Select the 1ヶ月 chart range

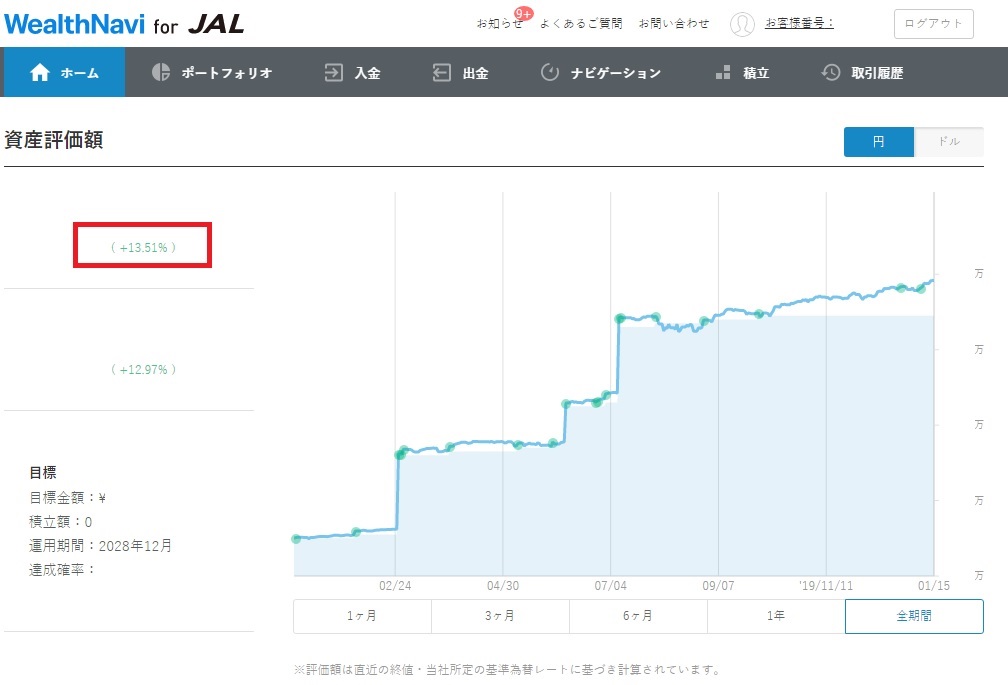coord(362,616)
